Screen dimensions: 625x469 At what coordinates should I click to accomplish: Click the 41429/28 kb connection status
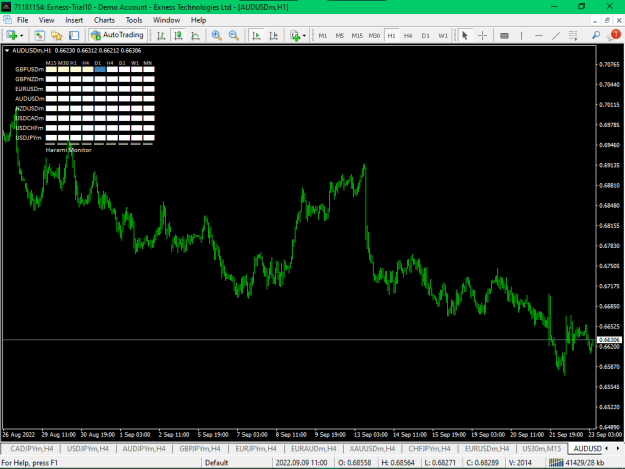click(x=584, y=463)
